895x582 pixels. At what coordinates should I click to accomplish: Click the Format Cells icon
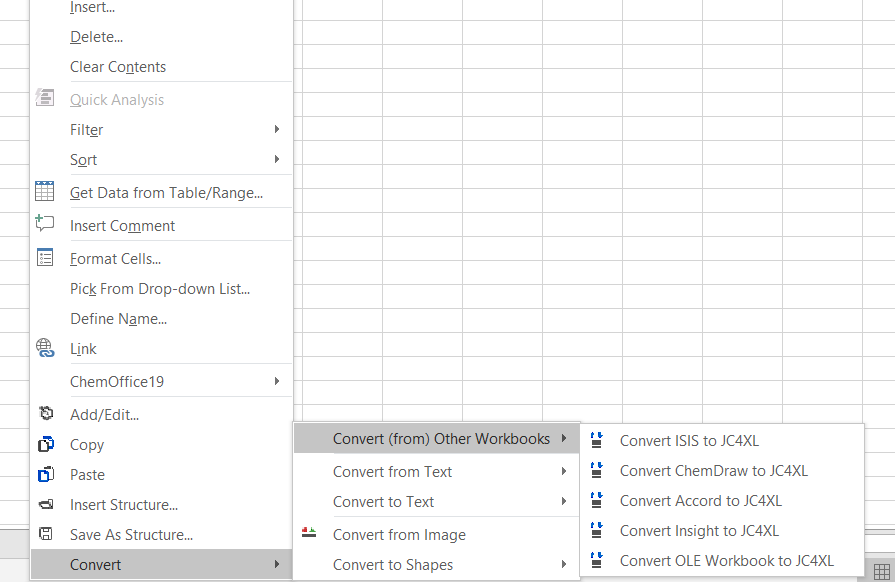coord(45,258)
